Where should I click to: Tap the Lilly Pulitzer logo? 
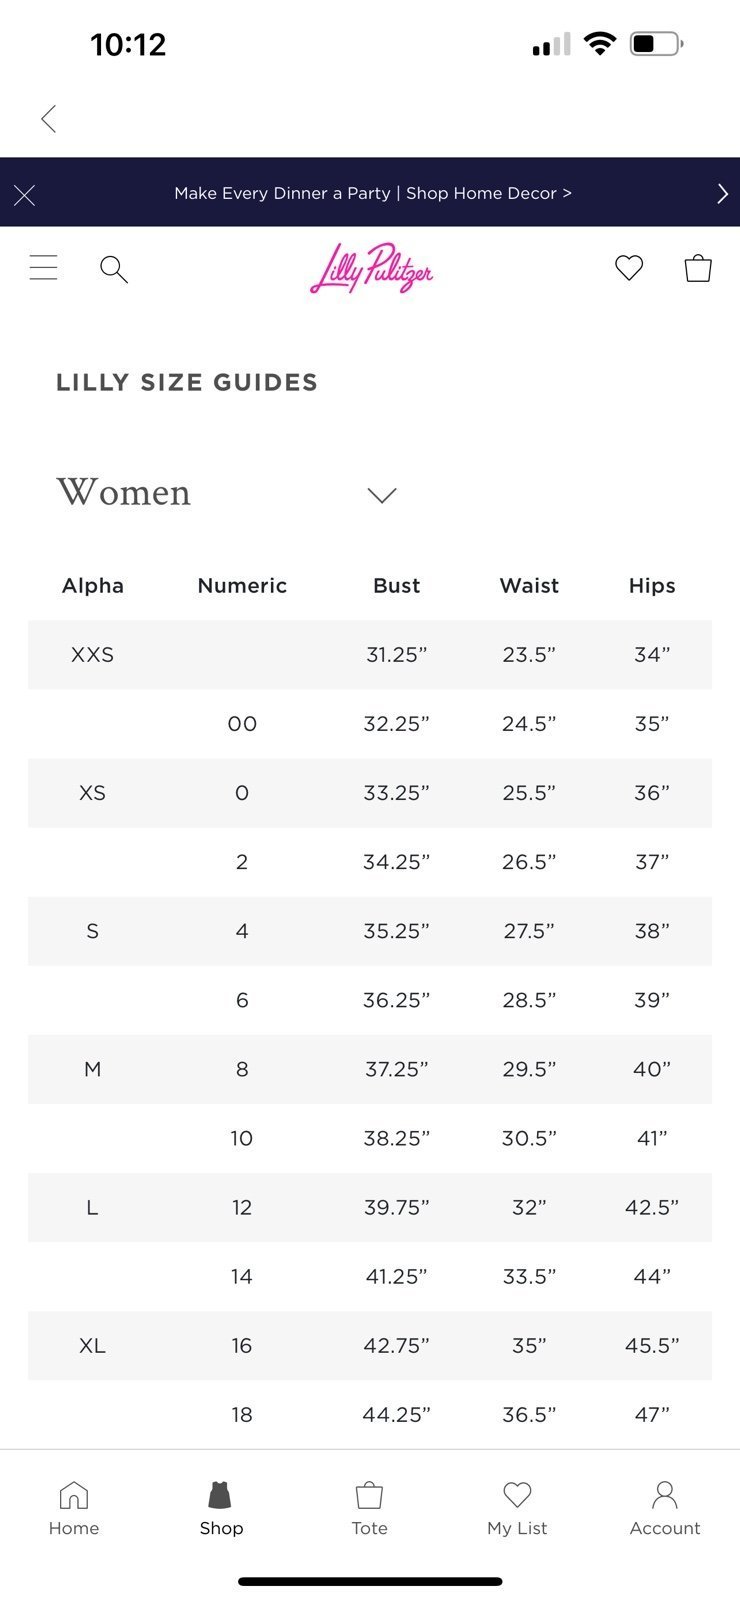371,268
